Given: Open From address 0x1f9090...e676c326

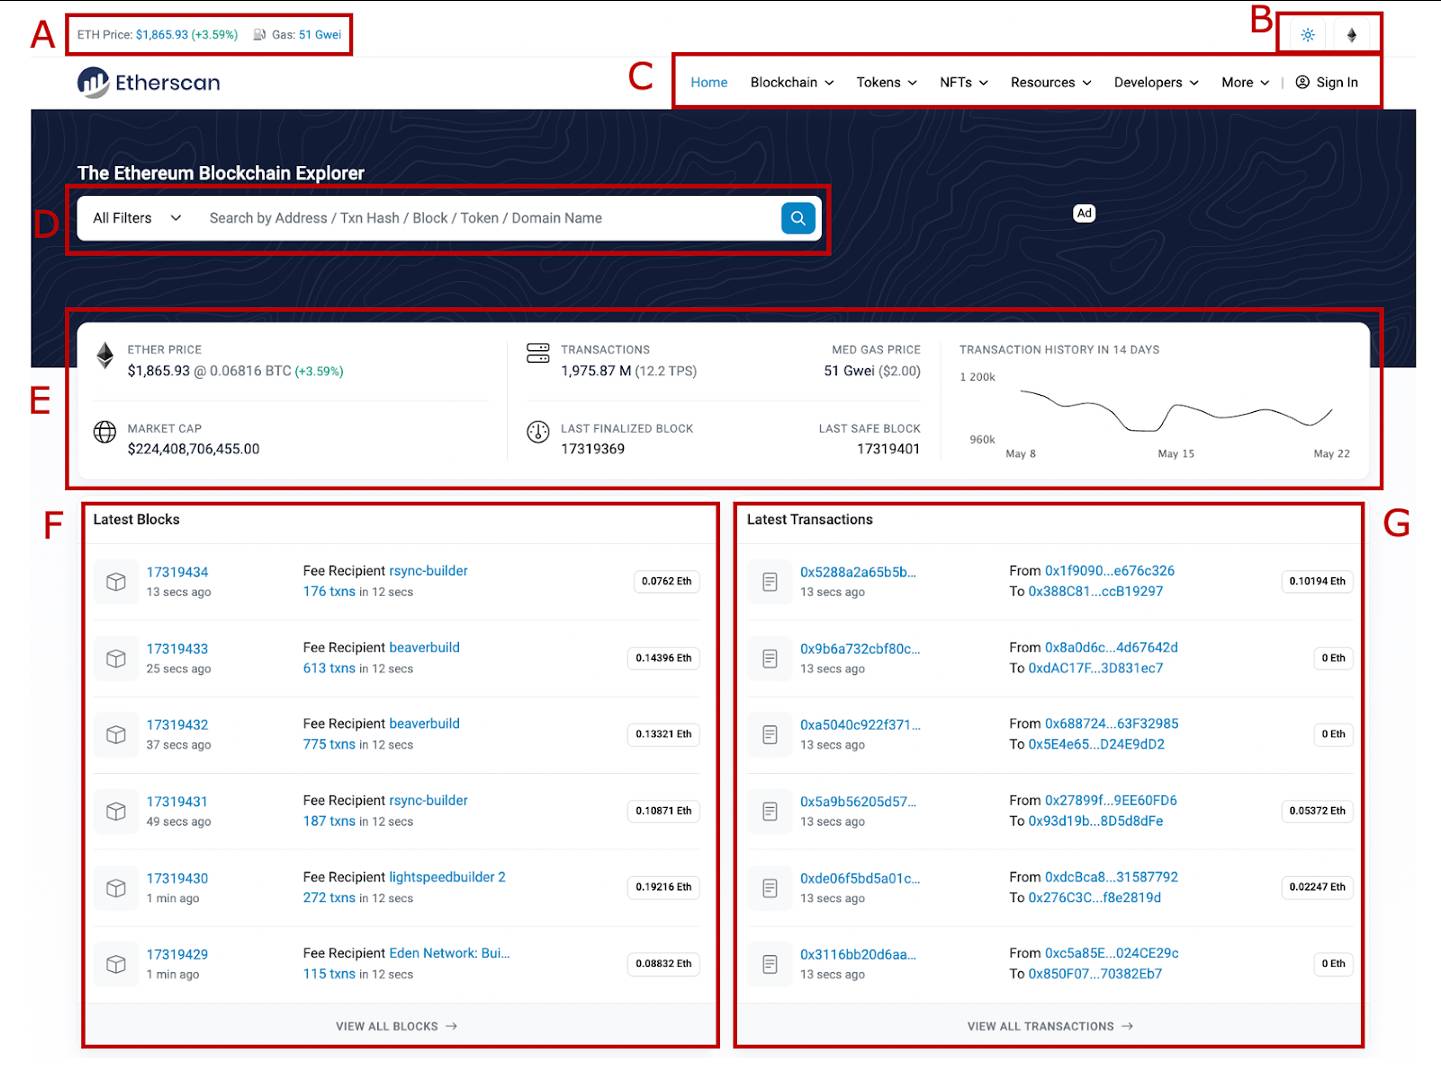Looking at the screenshot, I should (x=1110, y=571).
